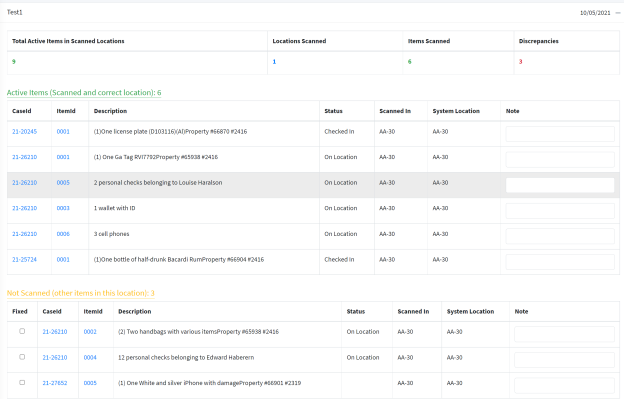
Task: Click the Discrepancies column header
Action: point(538,41)
